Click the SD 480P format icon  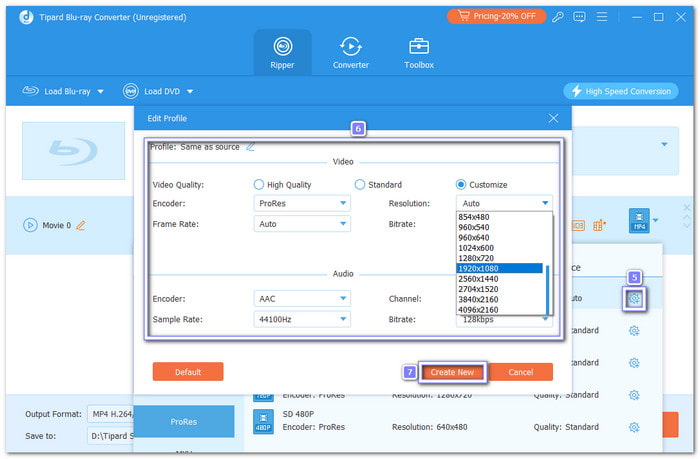(263, 422)
